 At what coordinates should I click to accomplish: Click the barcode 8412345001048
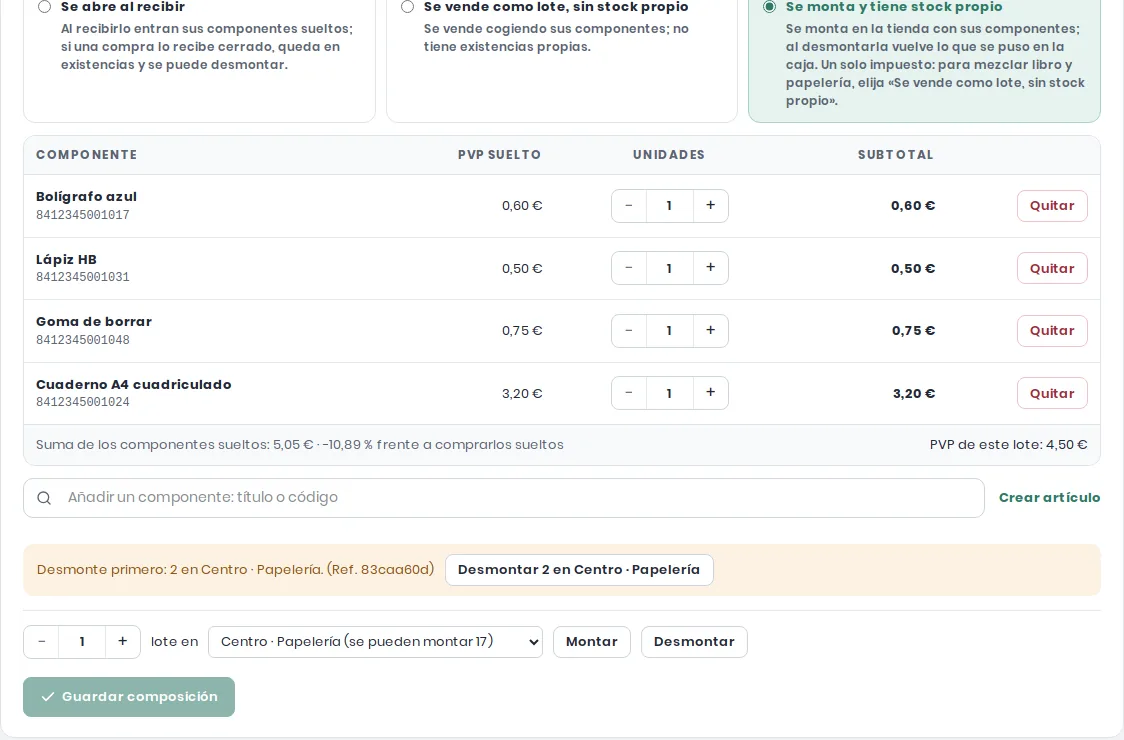point(82,340)
